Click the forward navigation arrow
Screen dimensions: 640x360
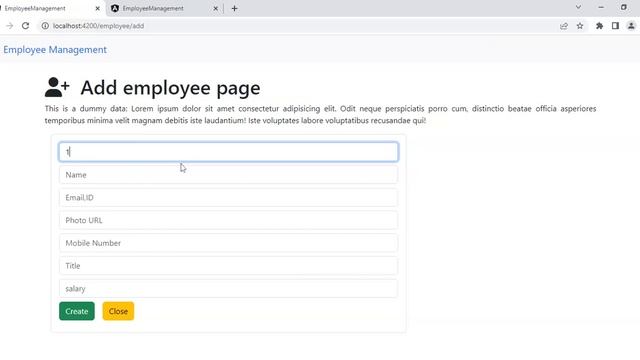click(9, 26)
